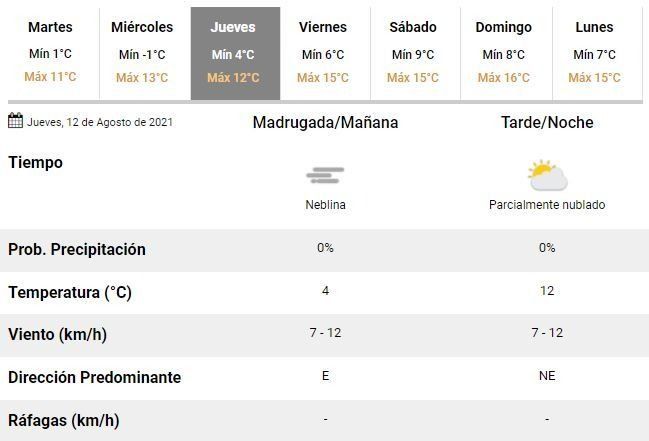This screenshot has height=441, width=649.
Task: Click the Madrugada/Mañana column header
Action: pos(325,123)
